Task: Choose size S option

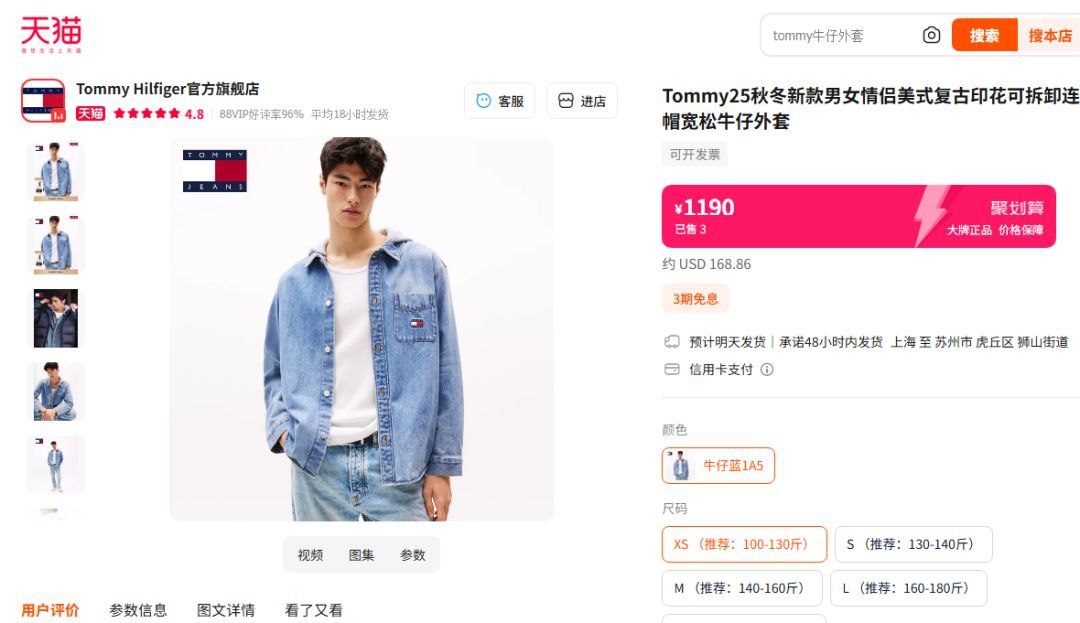Action: [x=913, y=544]
